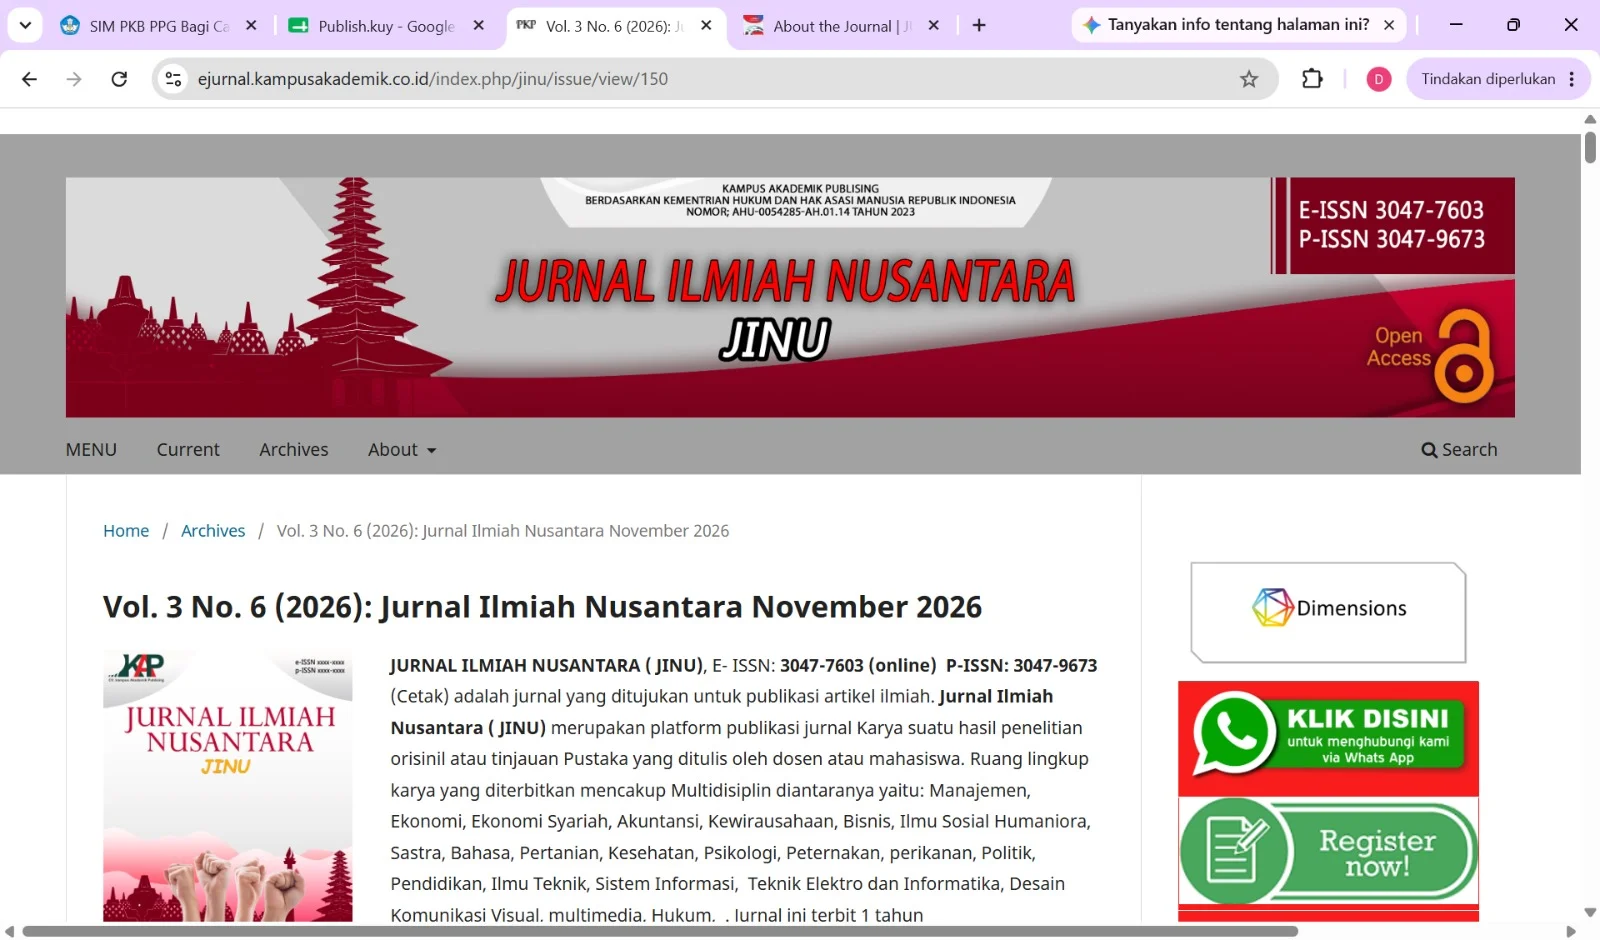Click the Jurnal Ilmiah Nusantara banner
Viewport: 1600px width, 940px height.
tap(790, 297)
